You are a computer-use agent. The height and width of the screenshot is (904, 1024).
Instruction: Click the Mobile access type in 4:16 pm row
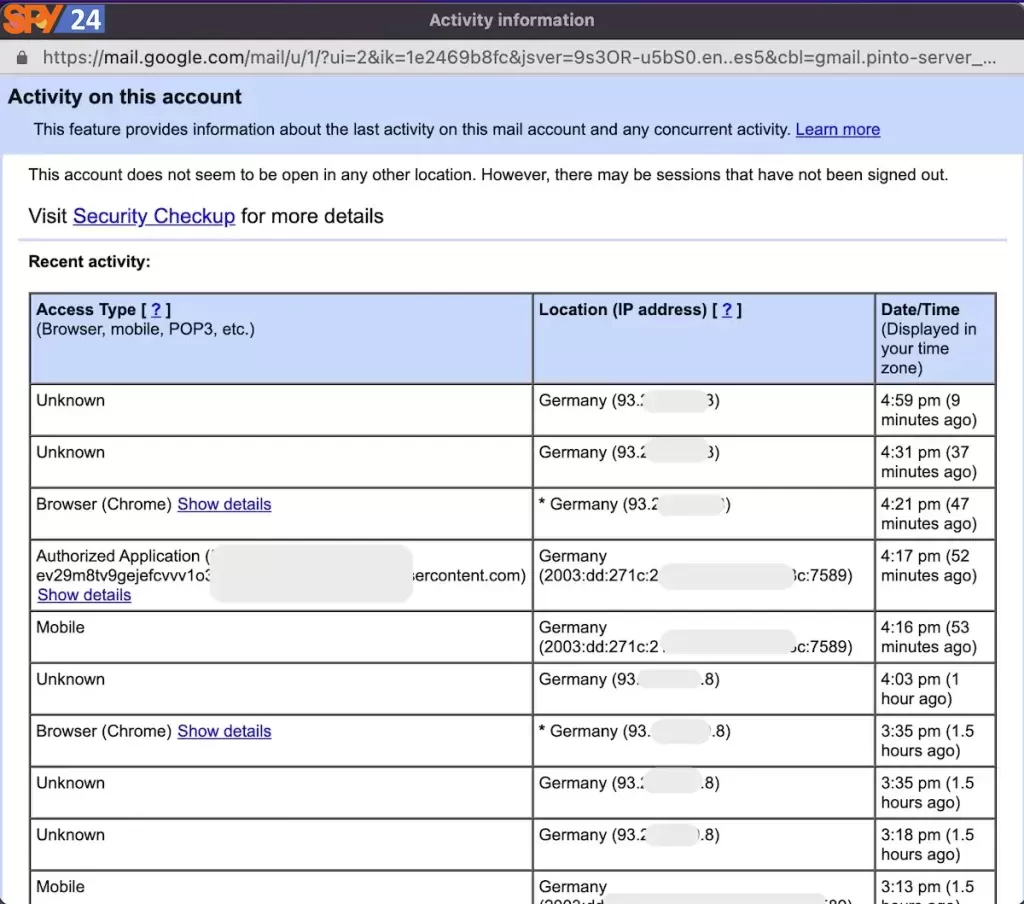point(60,627)
